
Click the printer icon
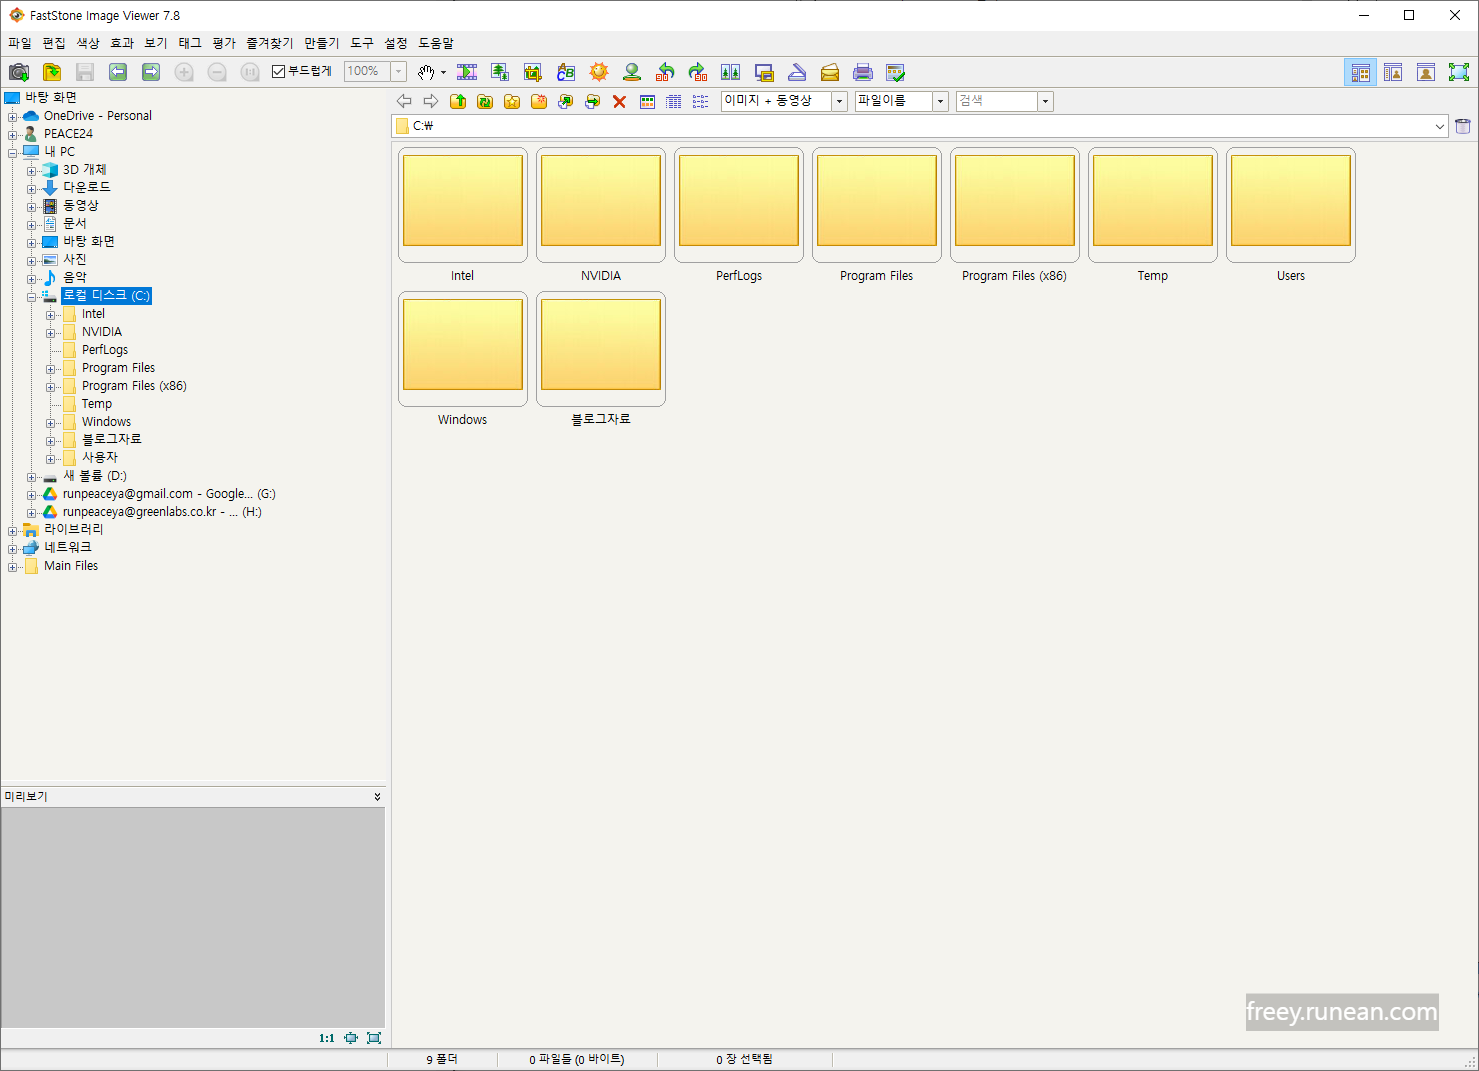point(863,72)
